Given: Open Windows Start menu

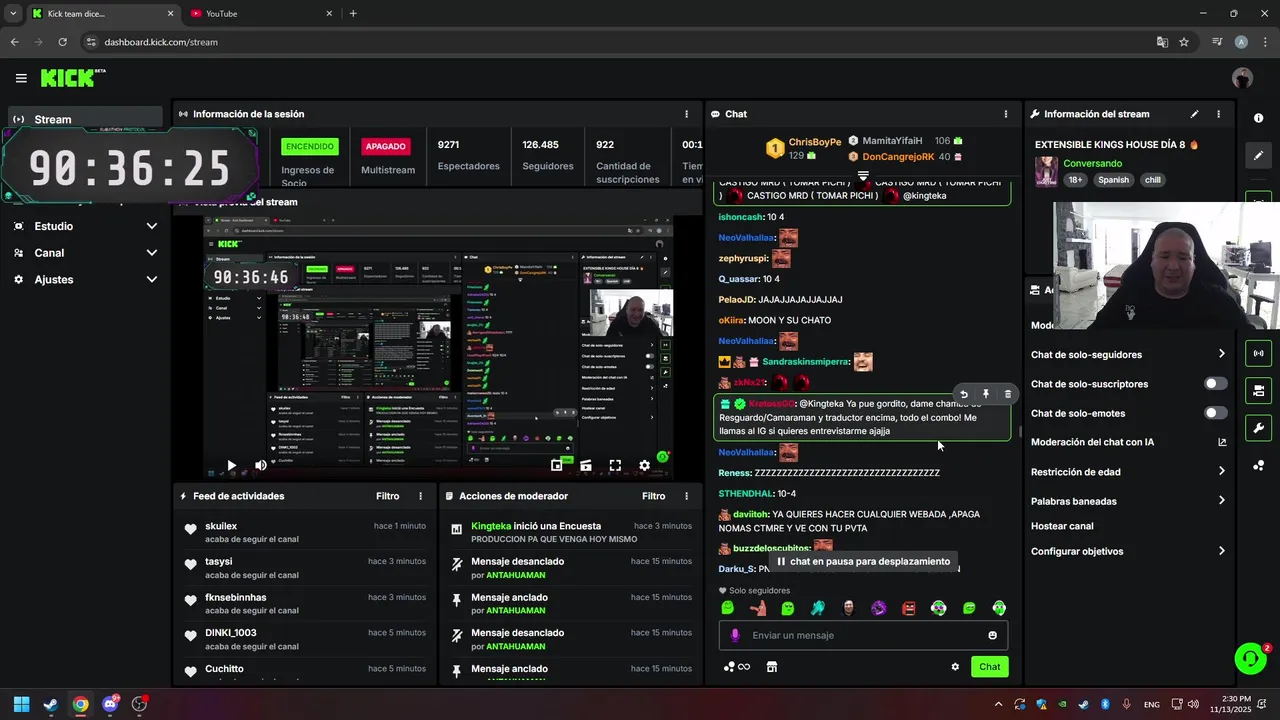Looking at the screenshot, I should pos(21,704).
